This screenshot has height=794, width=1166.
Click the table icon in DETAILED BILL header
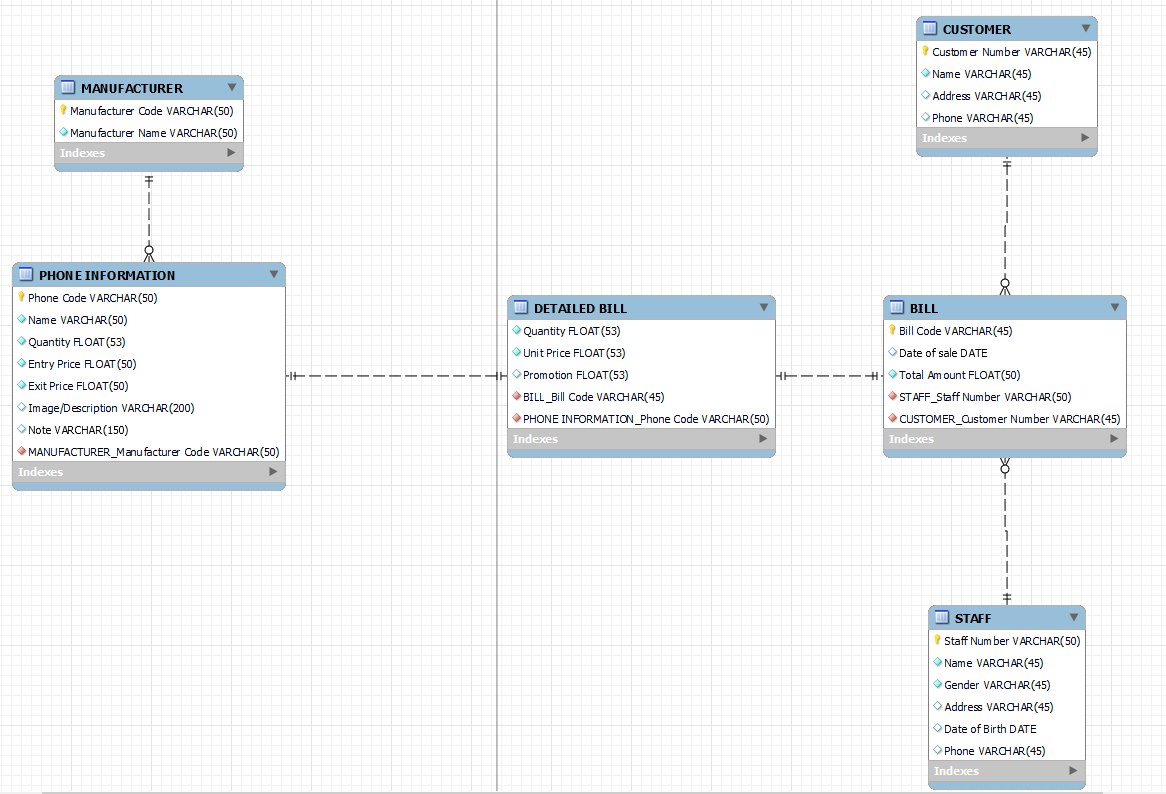click(521, 307)
